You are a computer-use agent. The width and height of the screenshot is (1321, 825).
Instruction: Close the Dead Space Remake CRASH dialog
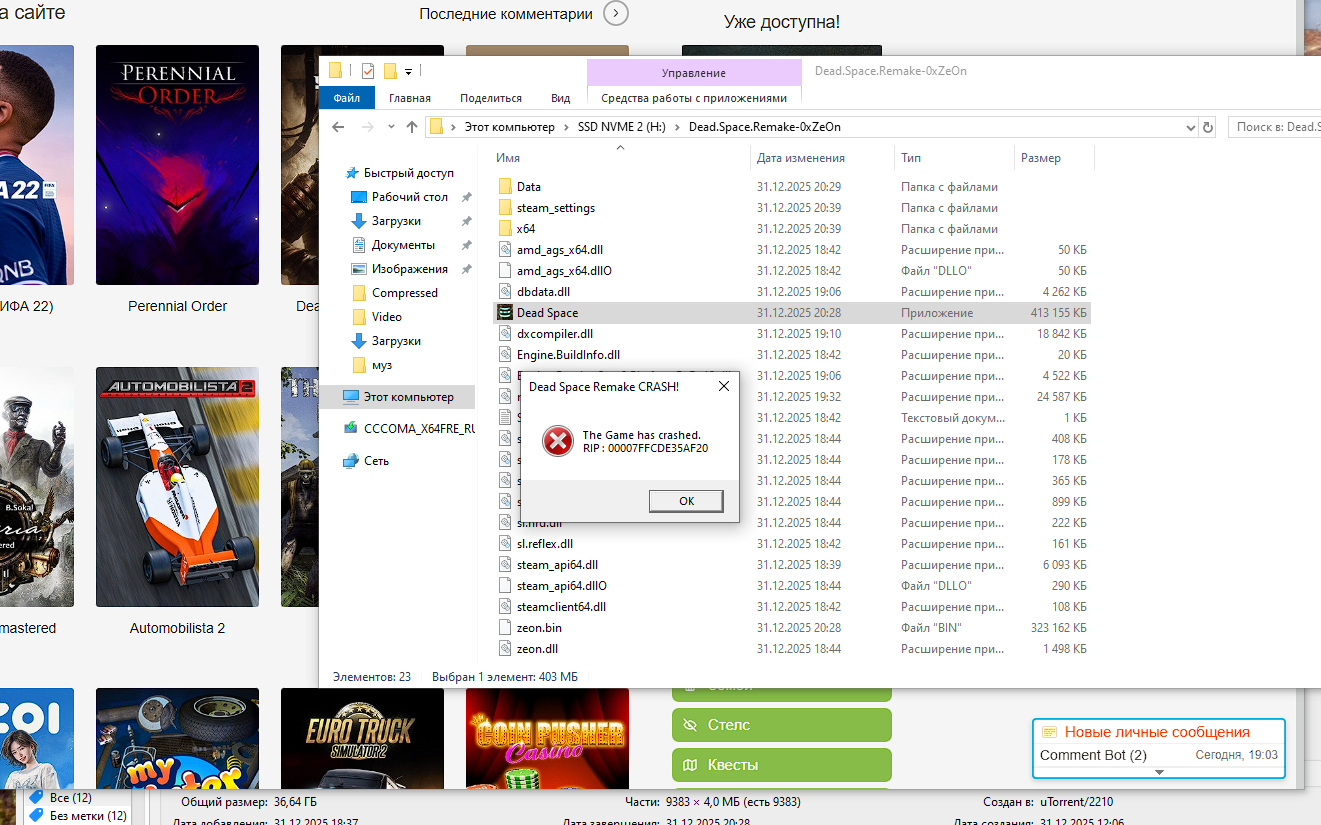click(723, 386)
